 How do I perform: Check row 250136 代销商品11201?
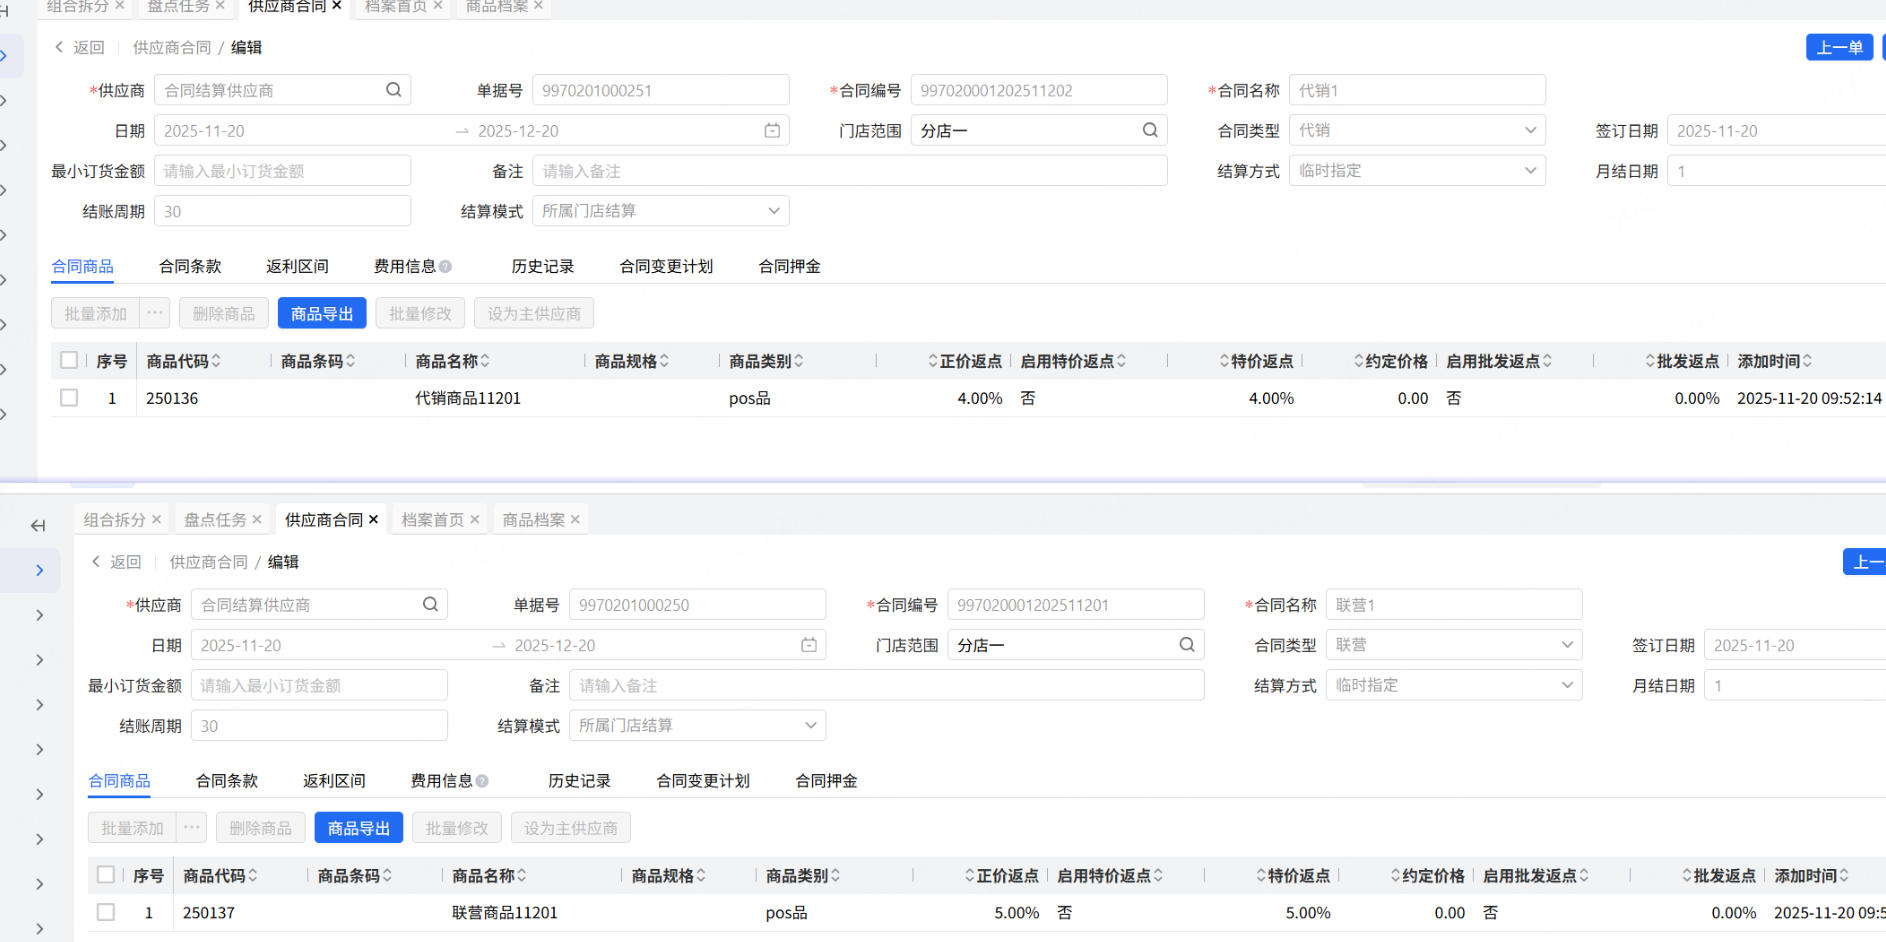(69, 398)
